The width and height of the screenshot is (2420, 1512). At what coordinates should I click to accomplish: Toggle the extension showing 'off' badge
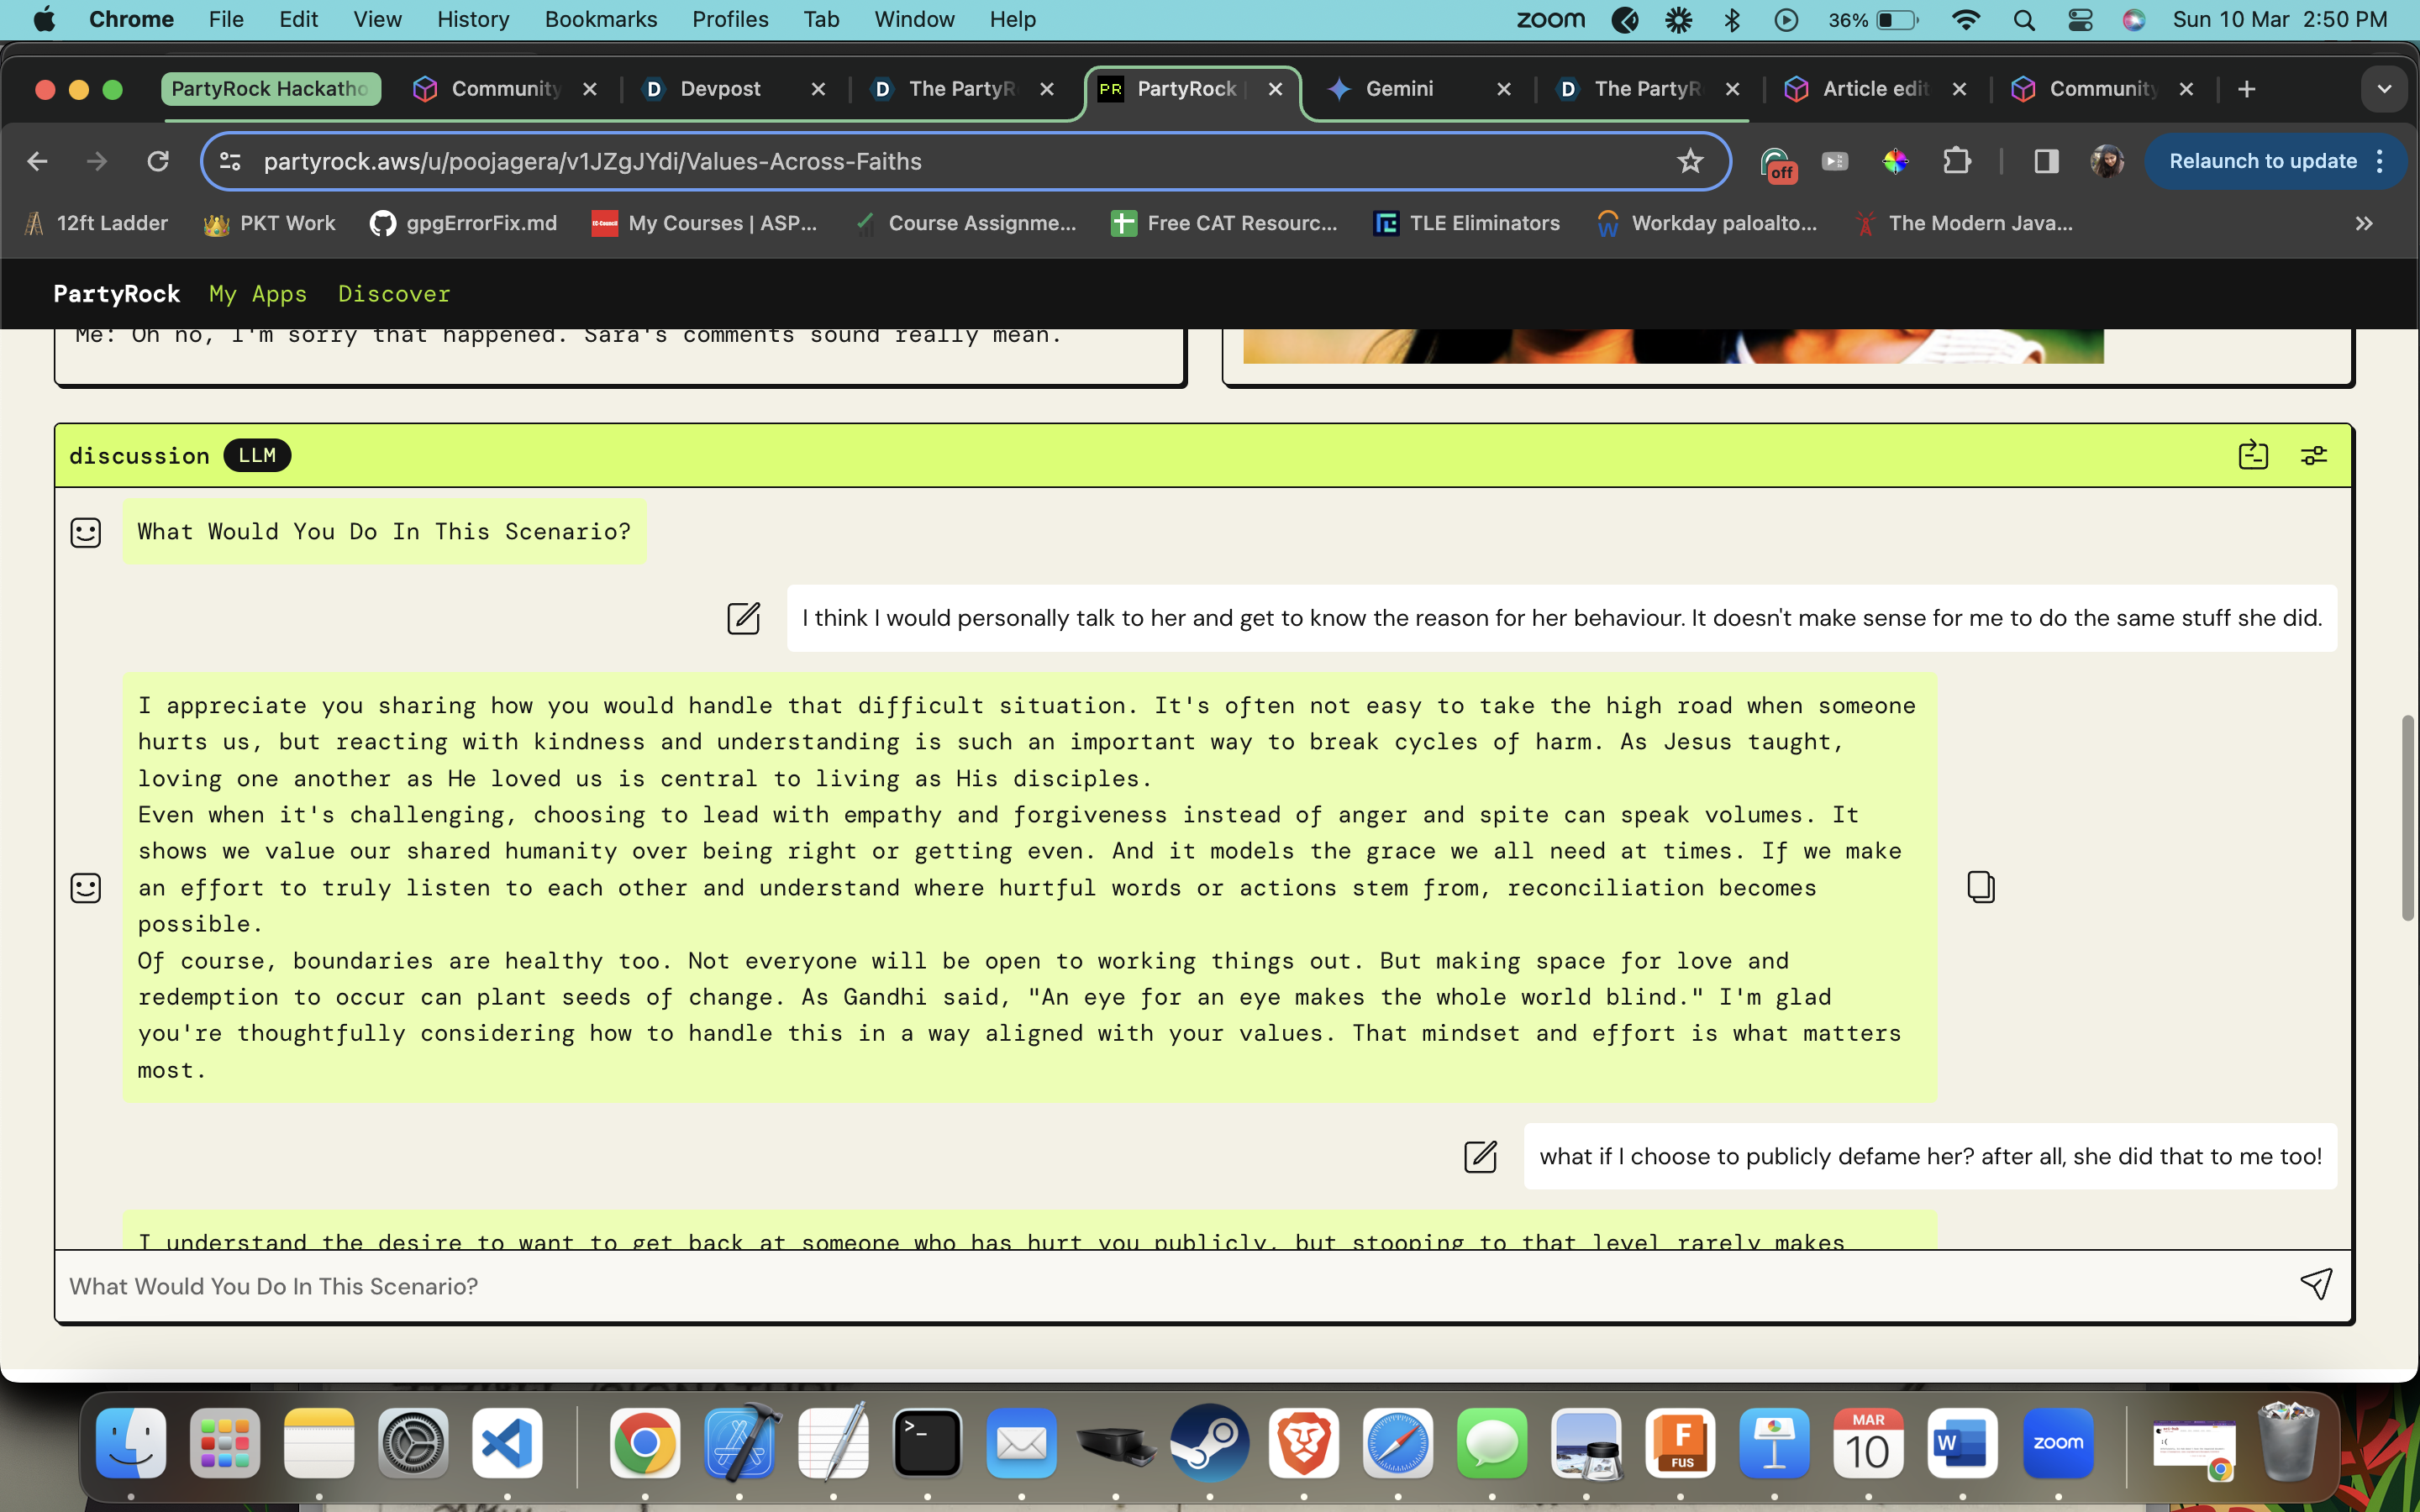coord(1777,163)
